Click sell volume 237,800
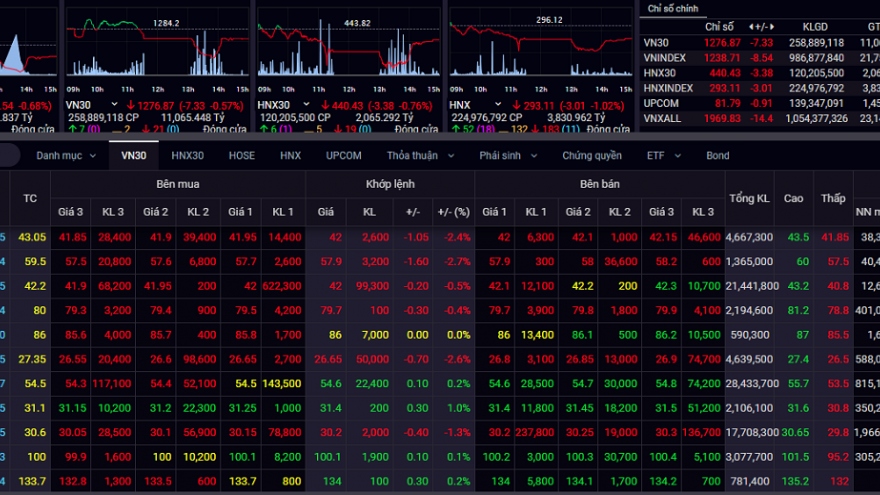 point(534,432)
